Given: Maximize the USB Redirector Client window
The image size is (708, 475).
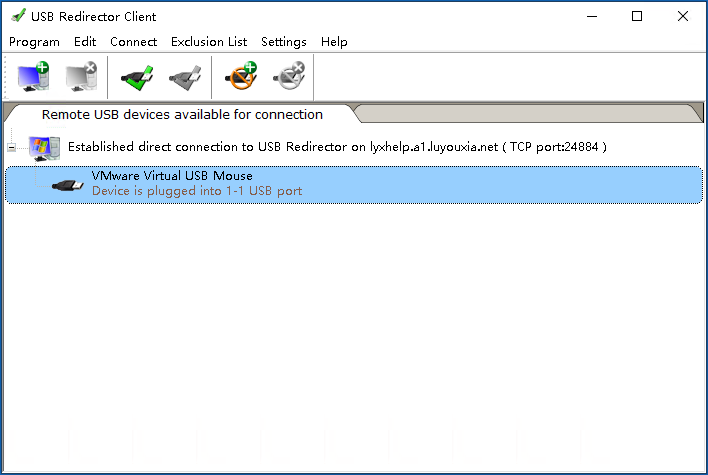Looking at the screenshot, I should click(637, 16).
